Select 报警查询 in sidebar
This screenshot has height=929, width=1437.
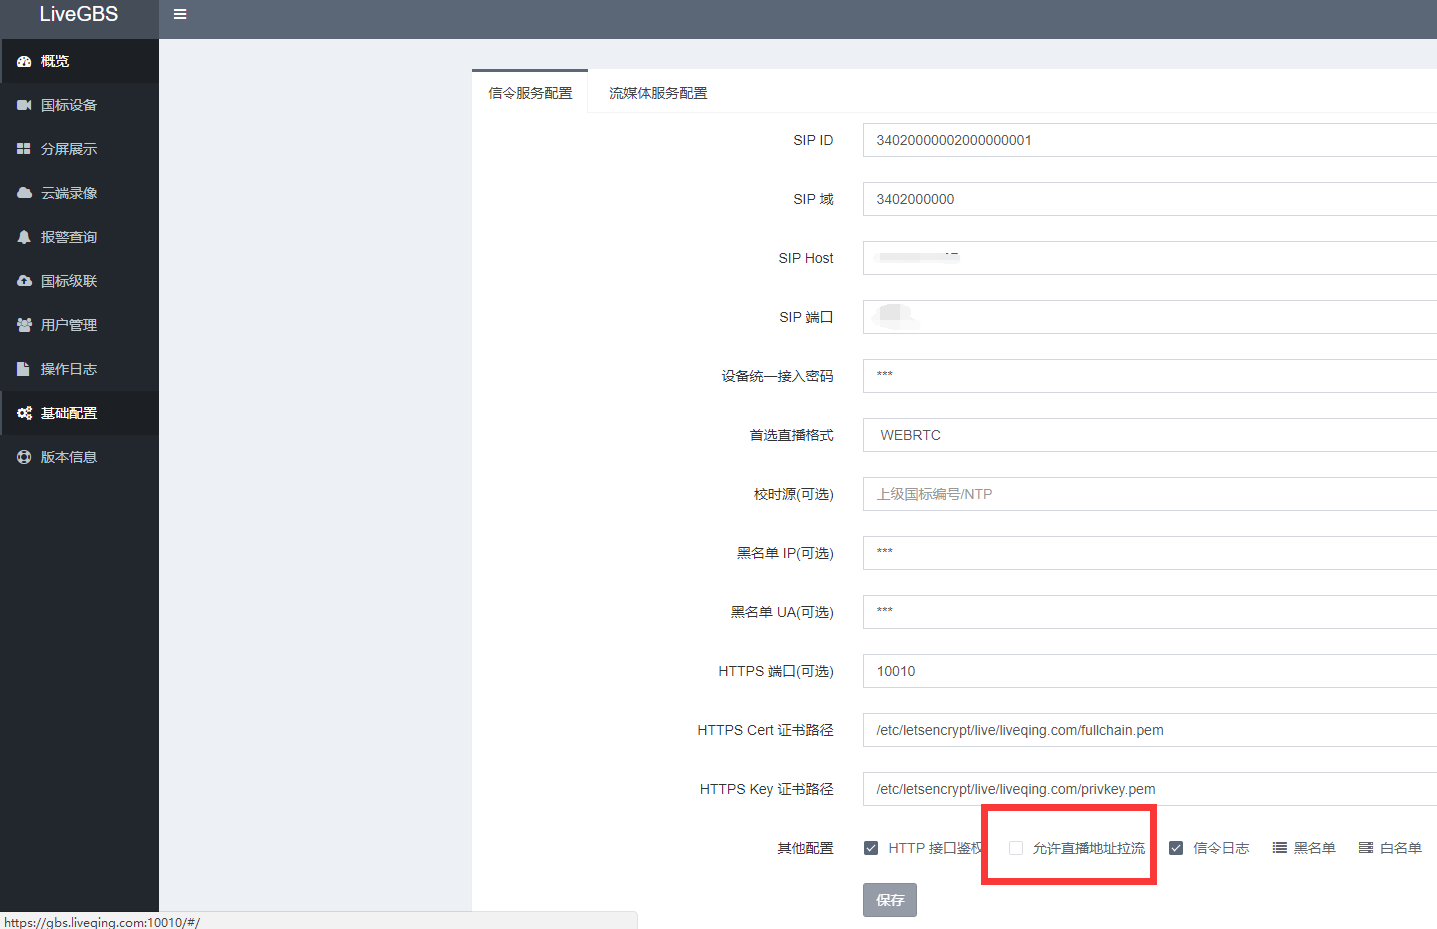pyautogui.click(x=79, y=237)
